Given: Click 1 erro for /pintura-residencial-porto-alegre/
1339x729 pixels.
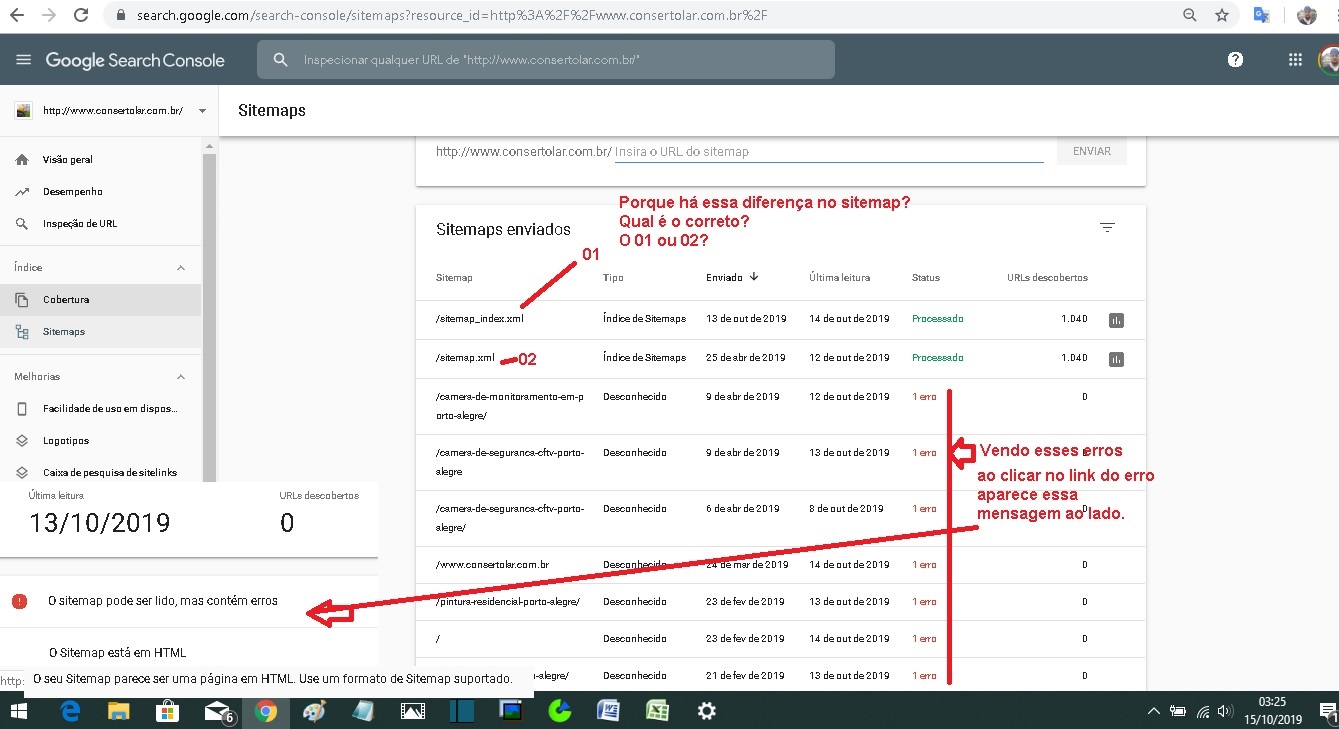Looking at the screenshot, I should 924,602.
